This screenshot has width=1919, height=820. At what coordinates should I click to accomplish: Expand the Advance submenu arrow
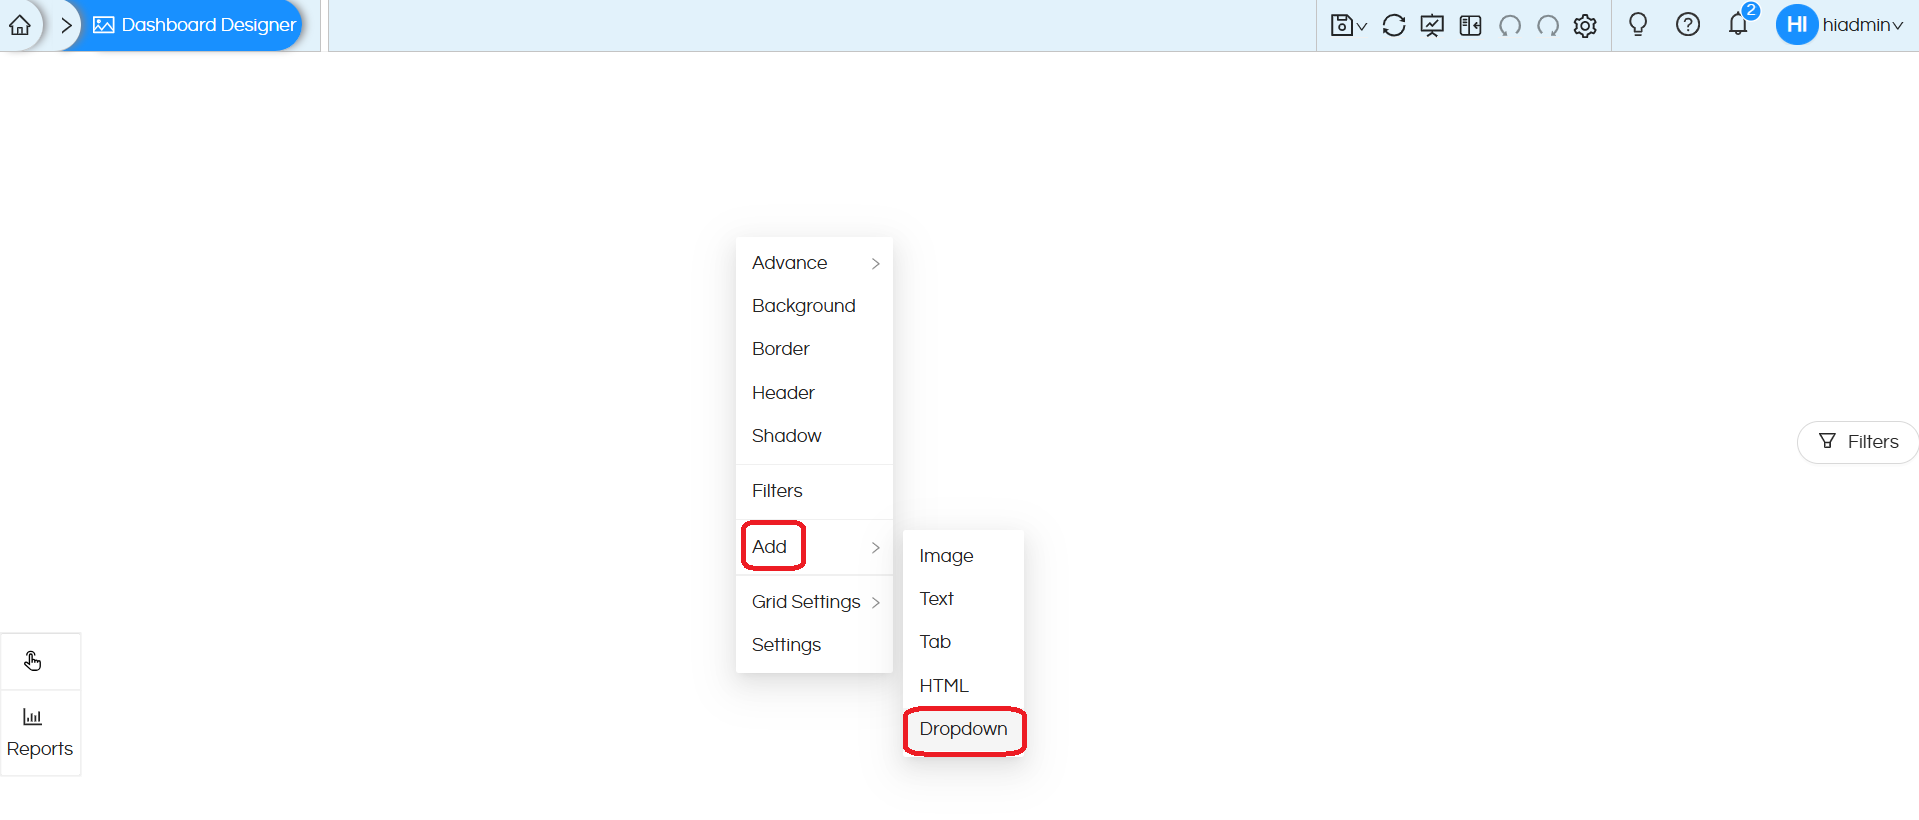pyautogui.click(x=876, y=264)
